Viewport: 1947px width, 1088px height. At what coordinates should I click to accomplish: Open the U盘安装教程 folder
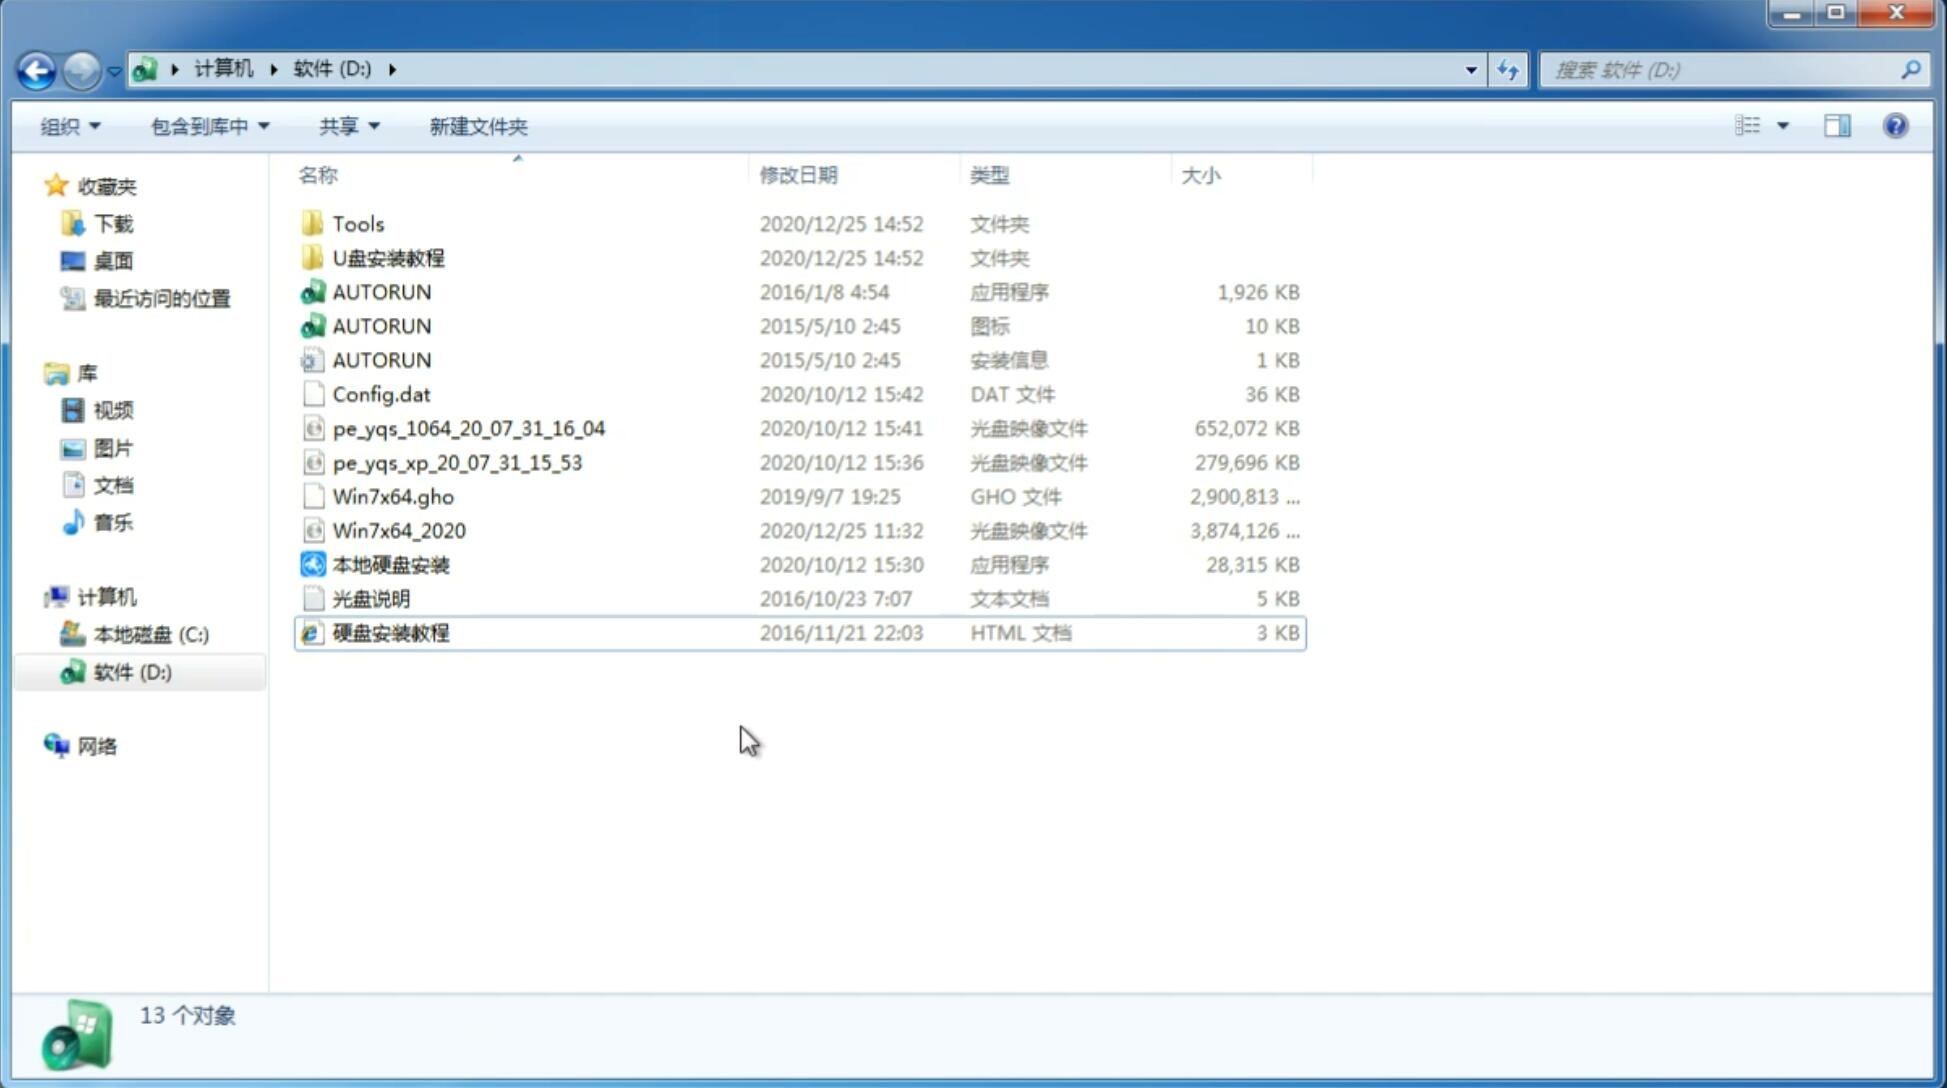(388, 258)
